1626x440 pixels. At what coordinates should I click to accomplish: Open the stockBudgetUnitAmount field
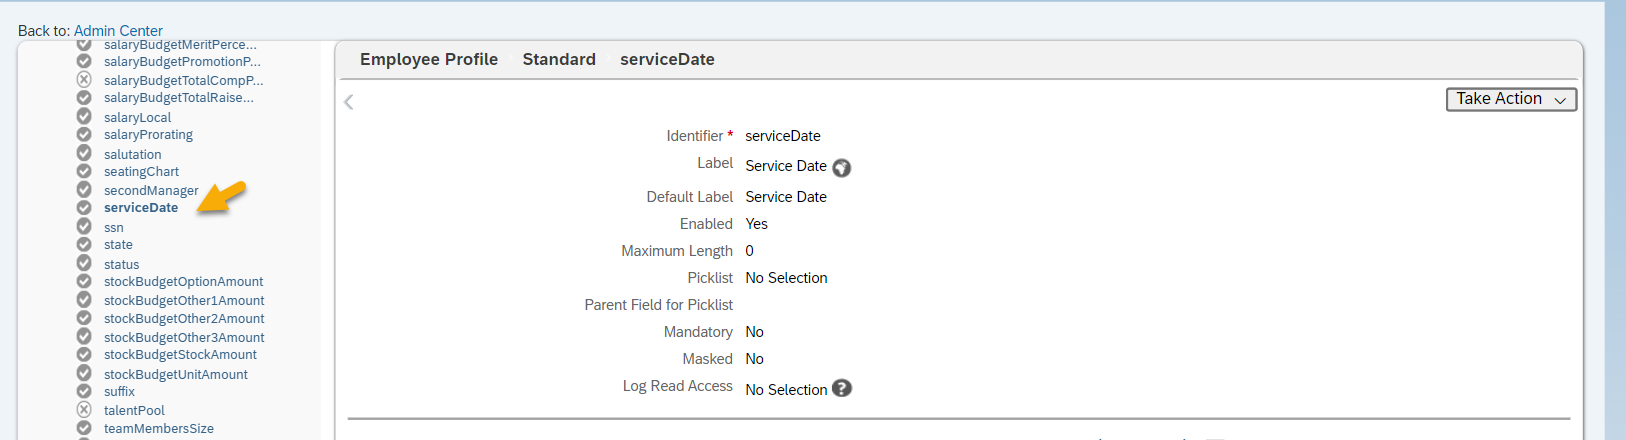pos(176,375)
